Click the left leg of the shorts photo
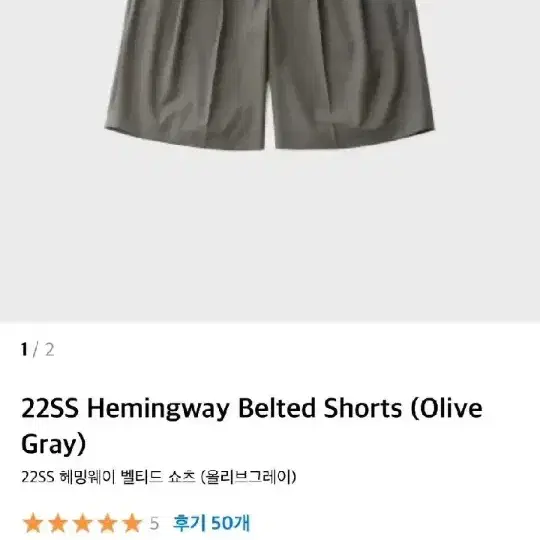 (186, 79)
